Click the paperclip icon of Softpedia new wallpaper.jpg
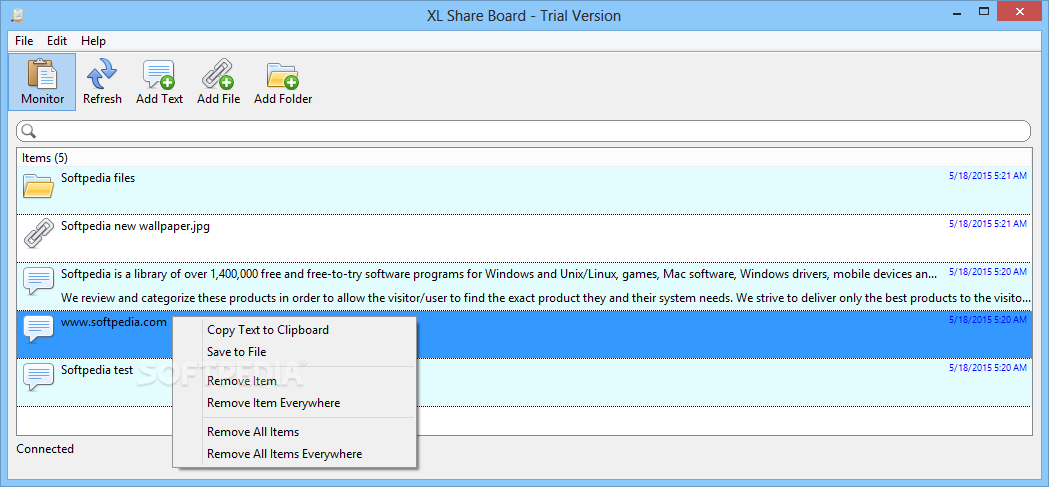 click(x=38, y=234)
